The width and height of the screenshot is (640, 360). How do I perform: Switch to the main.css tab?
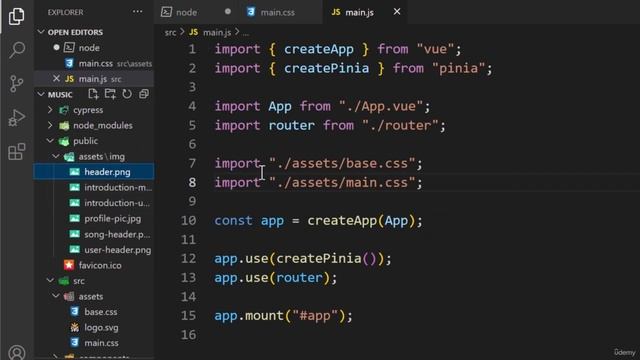coord(278,12)
